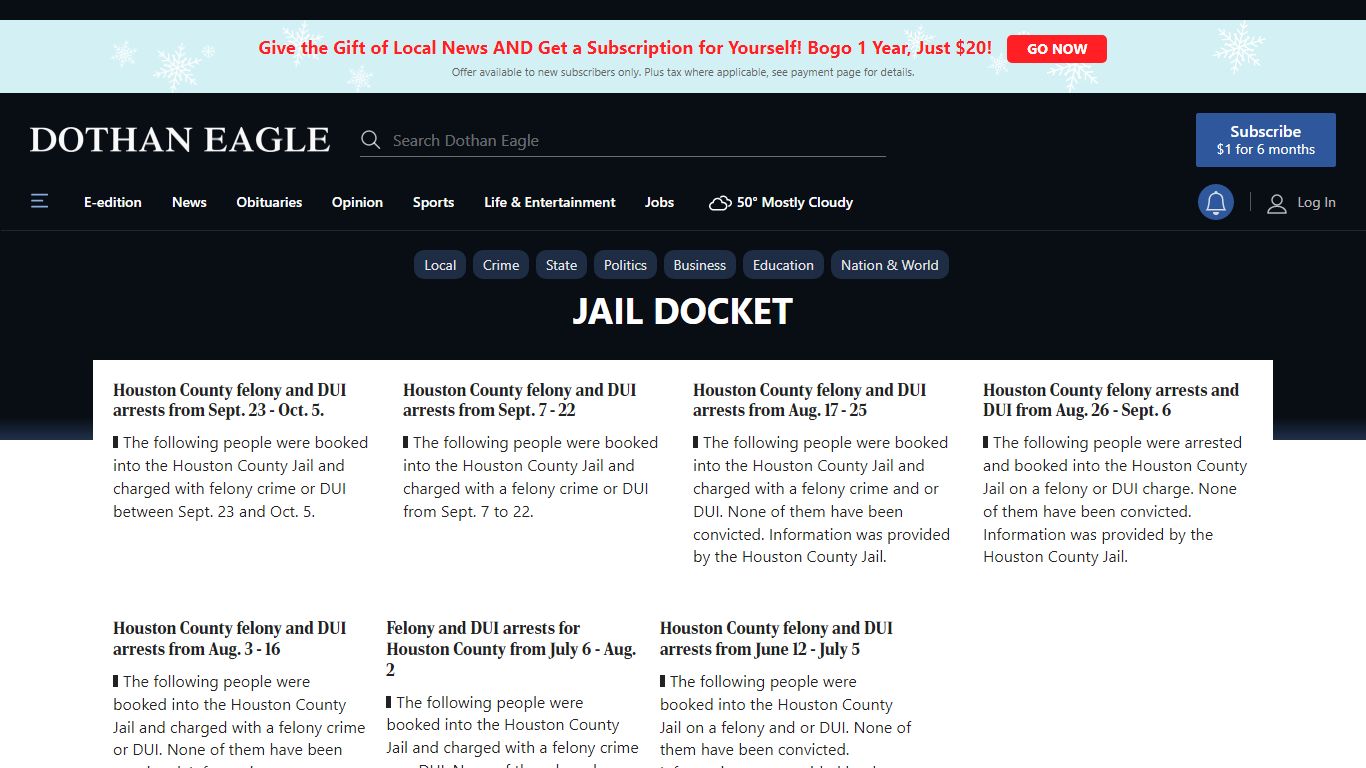This screenshot has height=768, width=1366.
Task: Click summary 'between Sept. 23 and Oct. 5.'
Action: 214,511
